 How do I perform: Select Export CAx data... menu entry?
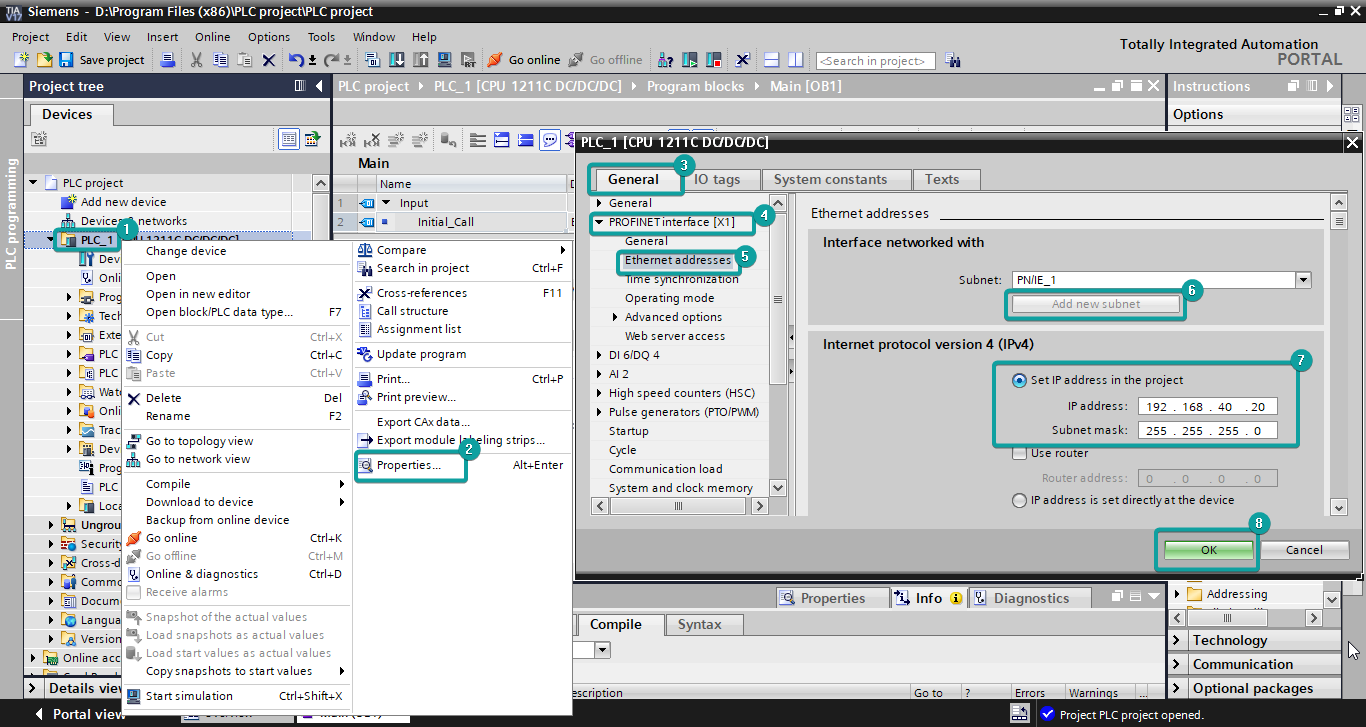[422, 422]
